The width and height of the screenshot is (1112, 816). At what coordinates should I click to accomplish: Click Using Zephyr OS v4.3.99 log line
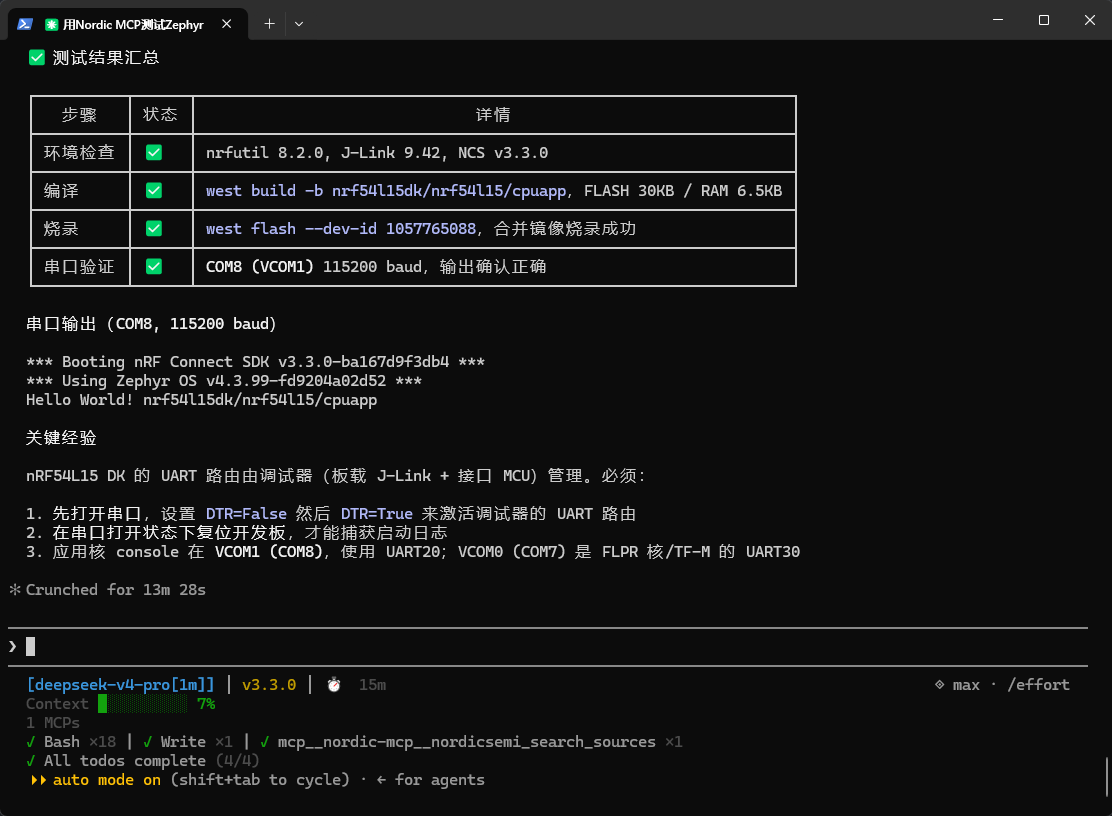pos(224,381)
